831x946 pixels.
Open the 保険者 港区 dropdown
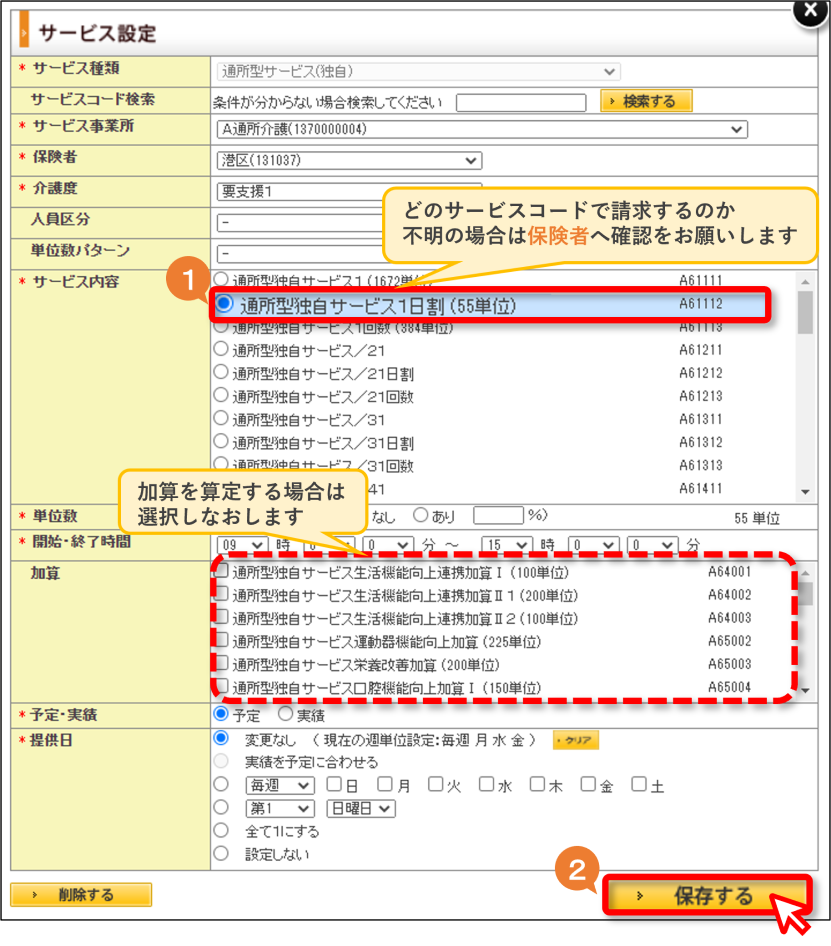[349, 160]
